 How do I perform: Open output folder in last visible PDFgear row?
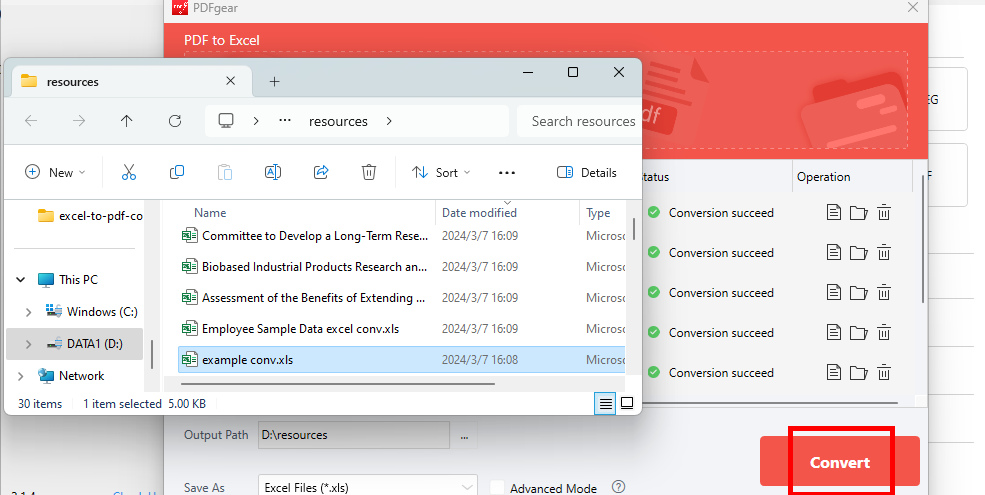859,373
